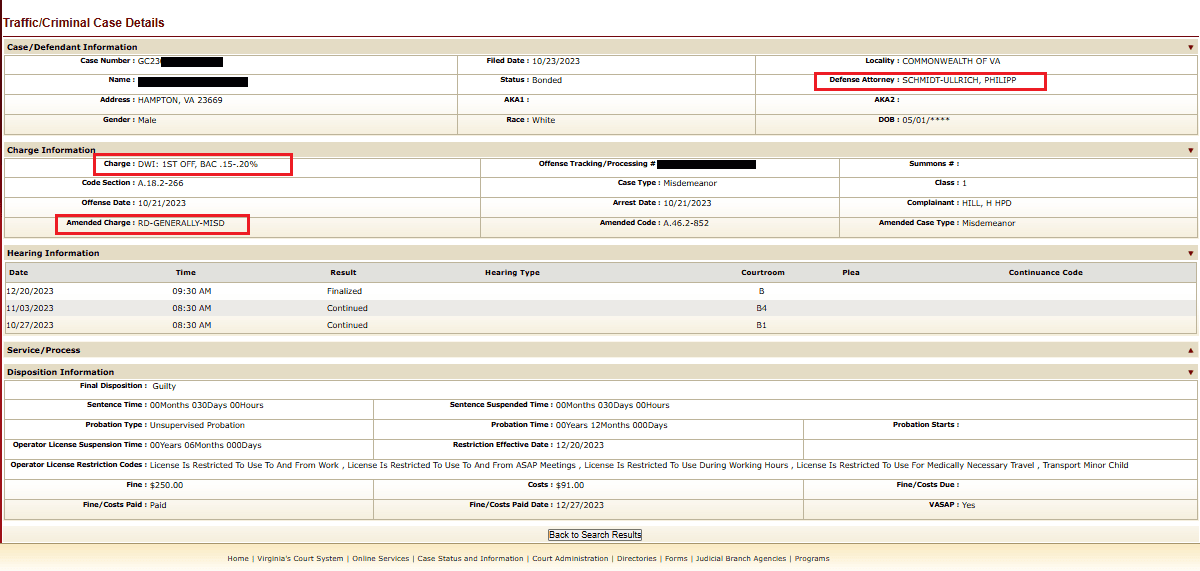Select the 12/20/2023 finalized hearing row

600,291
